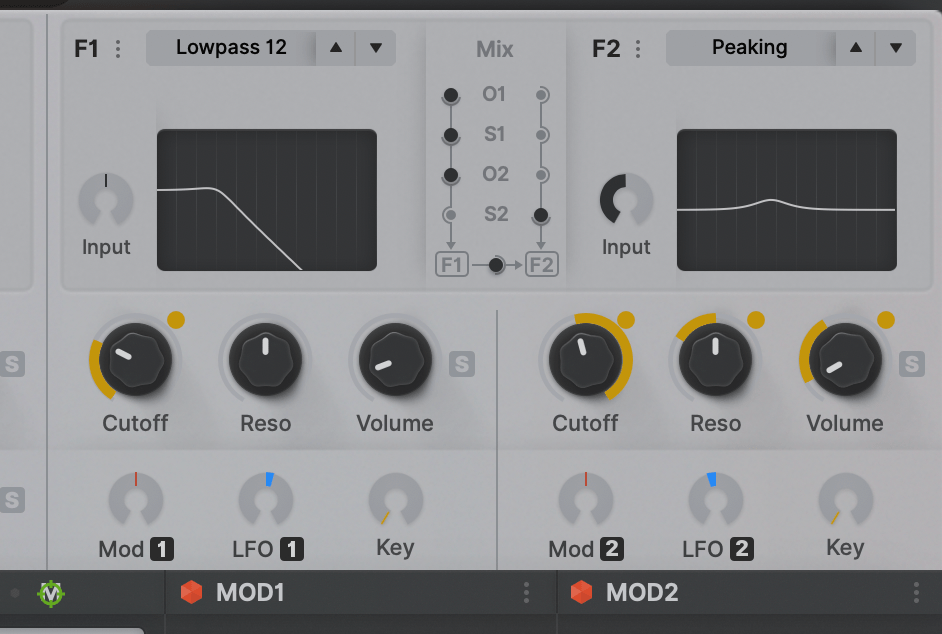Click the red hexagon icon beside MOD2
Image resolution: width=942 pixels, height=634 pixels.
pyautogui.click(x=582, y=592)
